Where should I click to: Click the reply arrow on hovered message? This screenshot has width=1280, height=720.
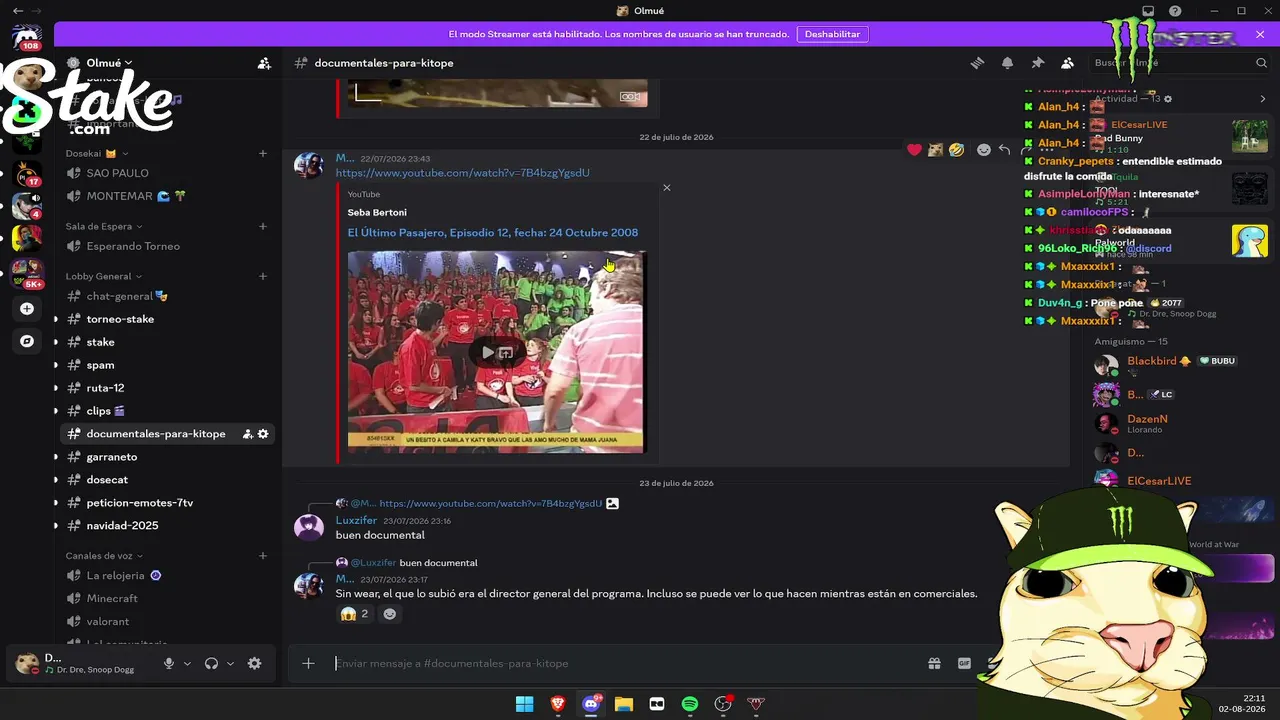pyautogui.click(x=1005, y=150)
